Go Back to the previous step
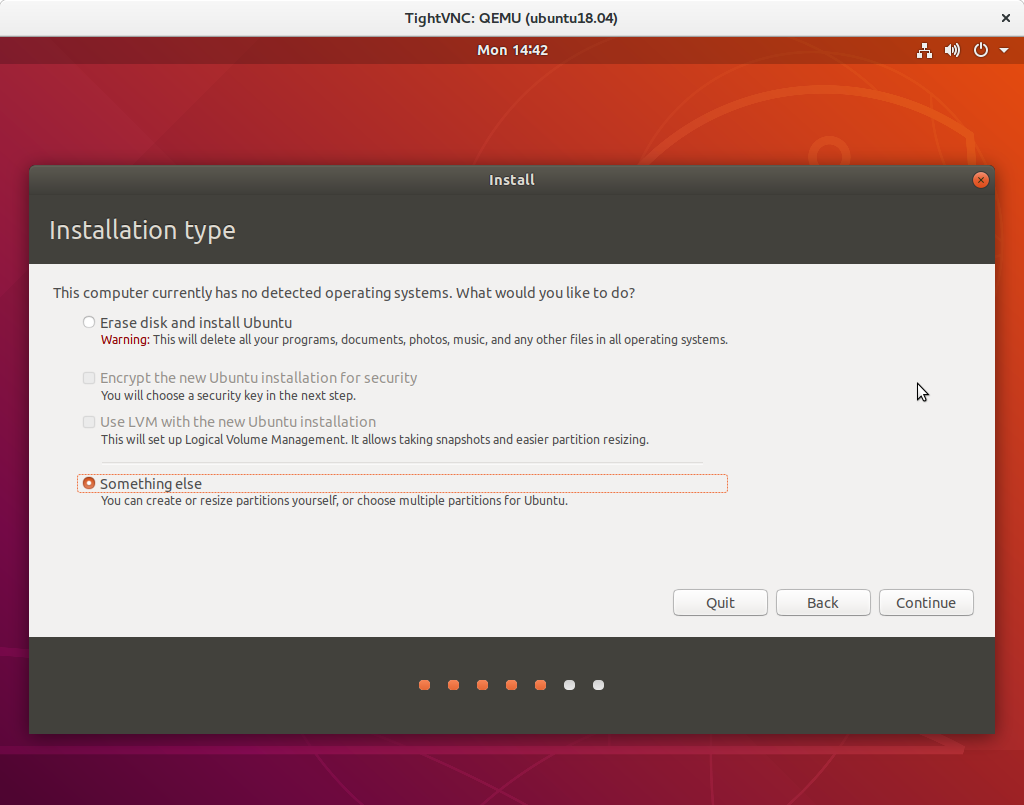 (823, 603)
